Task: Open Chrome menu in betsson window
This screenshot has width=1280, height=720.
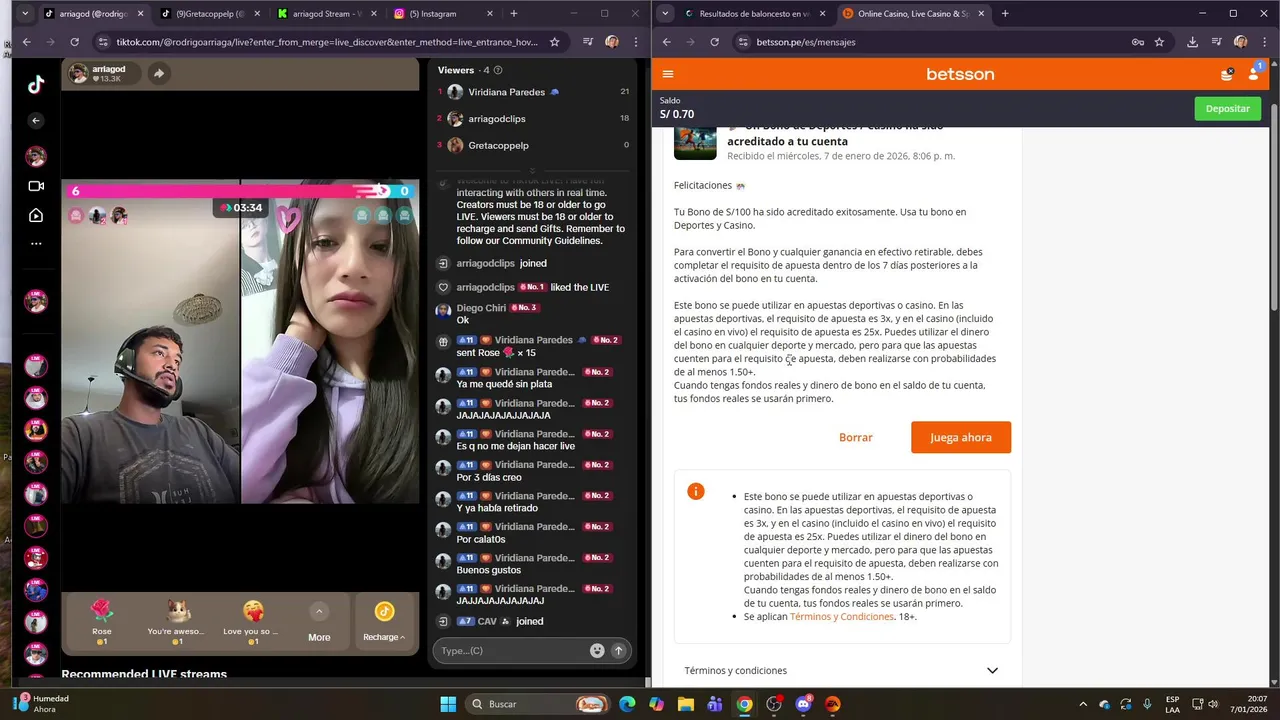Action: tap(1264, 42)
